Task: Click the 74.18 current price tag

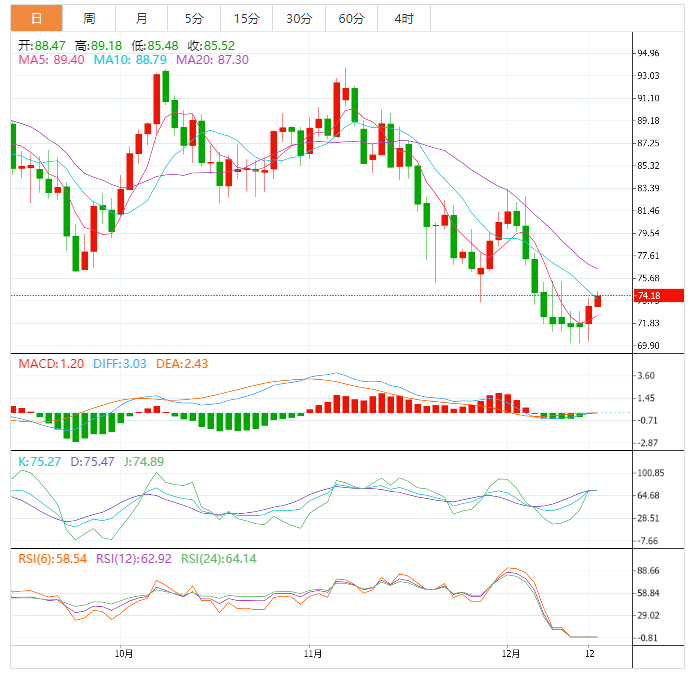Action: (648, 296)
